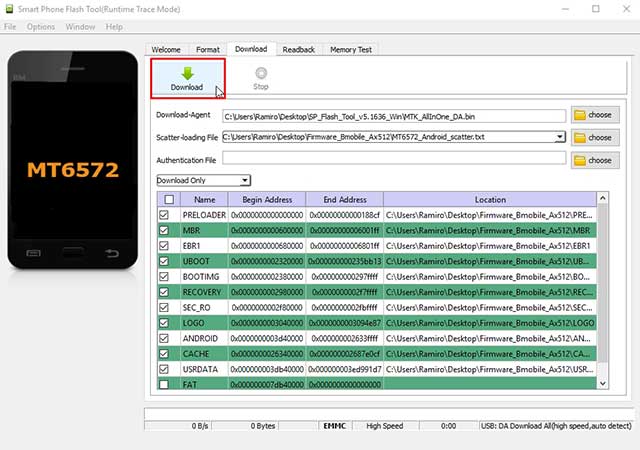The height and width of the screenshot is (450, 640).
Task: Uncheck the BOOTIMG partition checkbox
Action: tap(164, 277)
